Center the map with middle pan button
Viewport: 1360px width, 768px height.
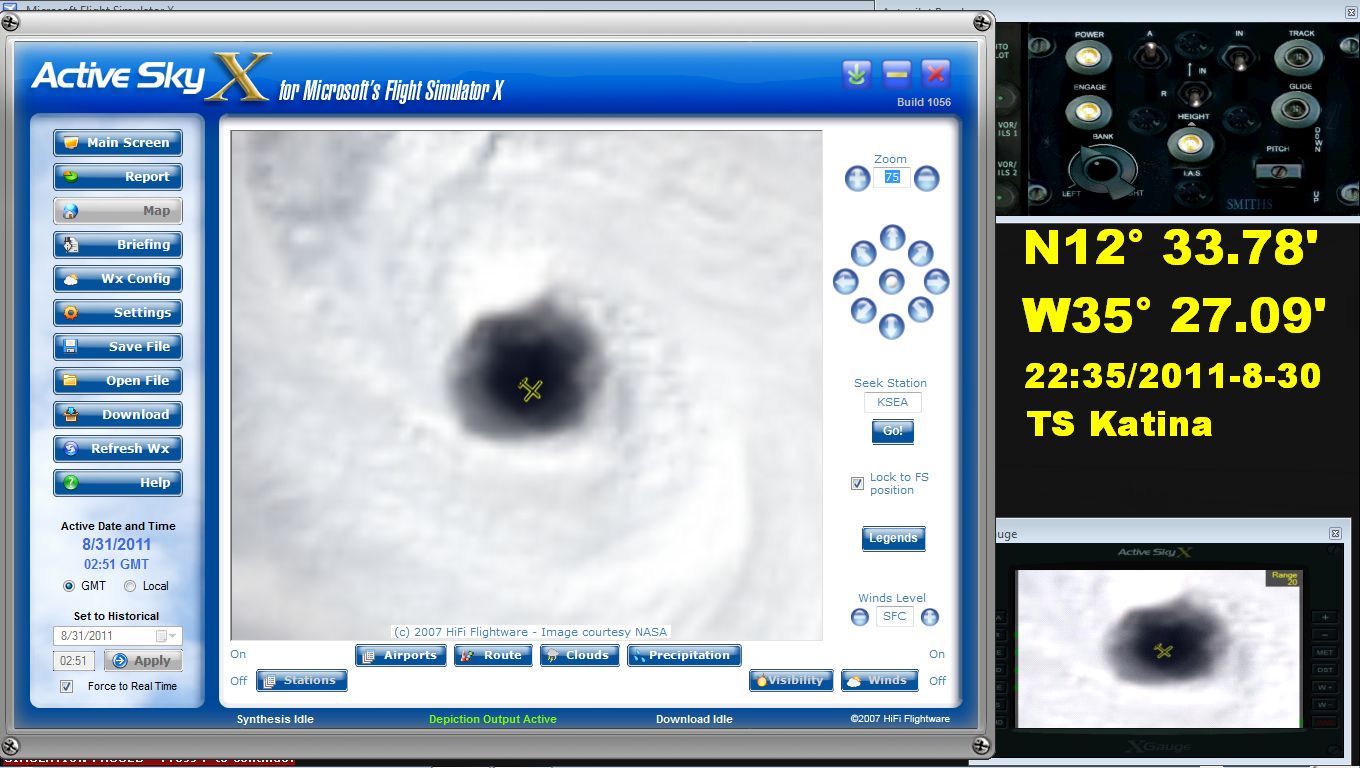[892, 282]
